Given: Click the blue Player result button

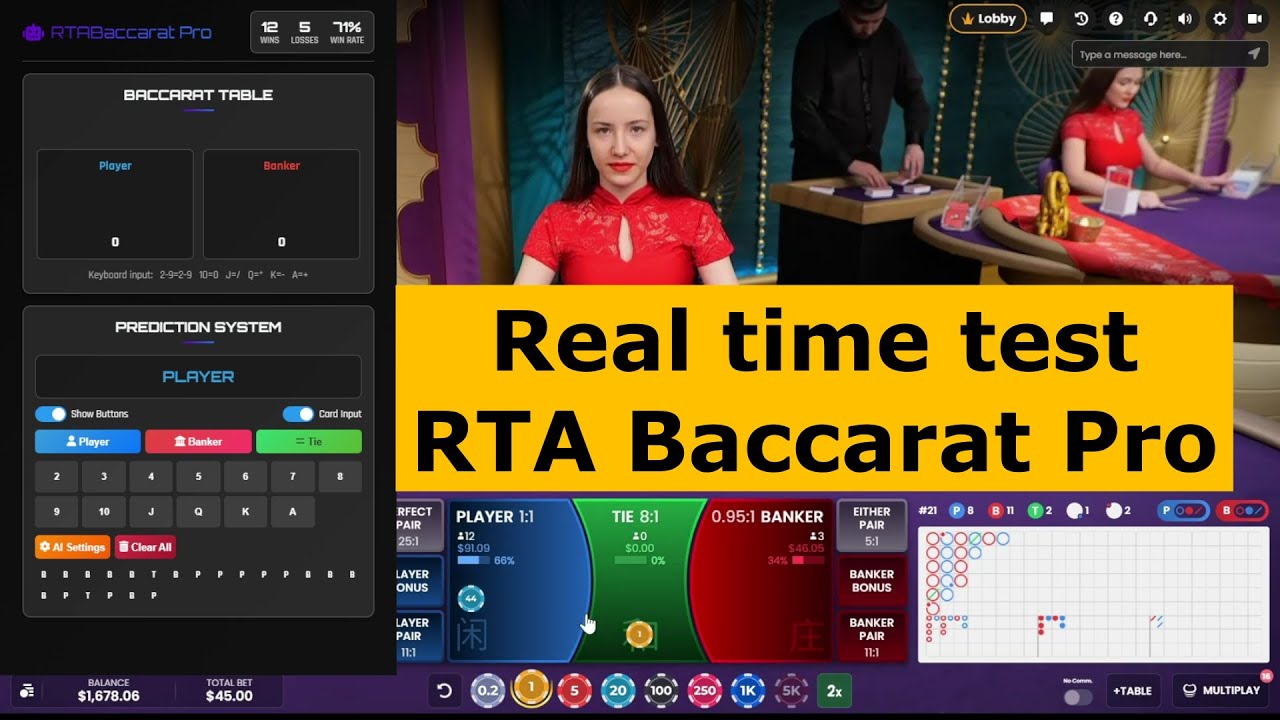Looking at the screenshot, I should (88, 442).
